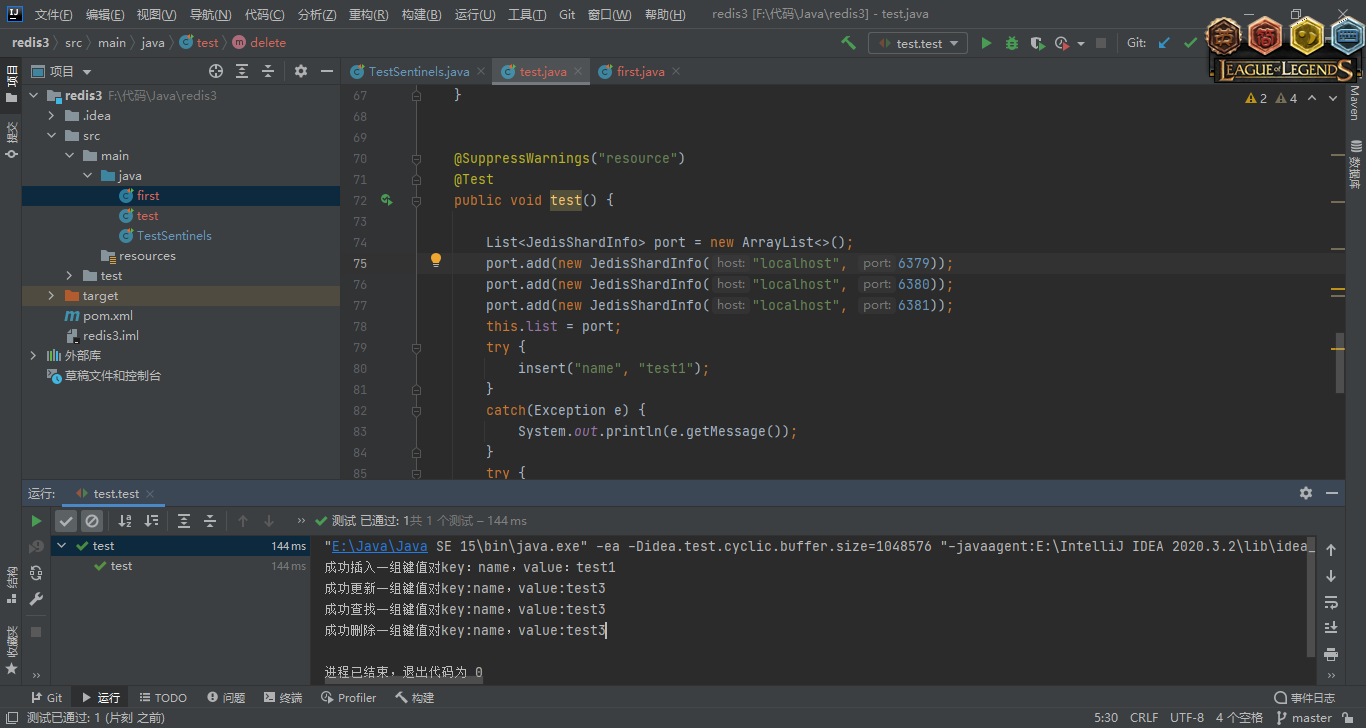This screenshot has width=1366, height=728.
Task: Open the test.test run configuration dropdown
Action: pyautogui.click(x=918, y=43)
